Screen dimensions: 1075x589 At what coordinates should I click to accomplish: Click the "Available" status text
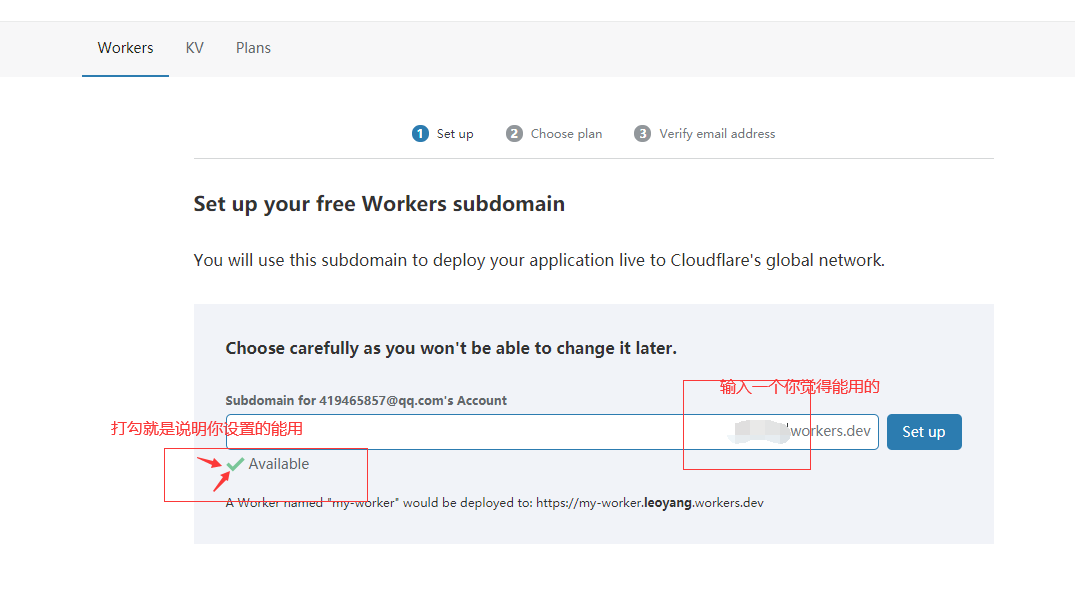click(x=279, y=464)
